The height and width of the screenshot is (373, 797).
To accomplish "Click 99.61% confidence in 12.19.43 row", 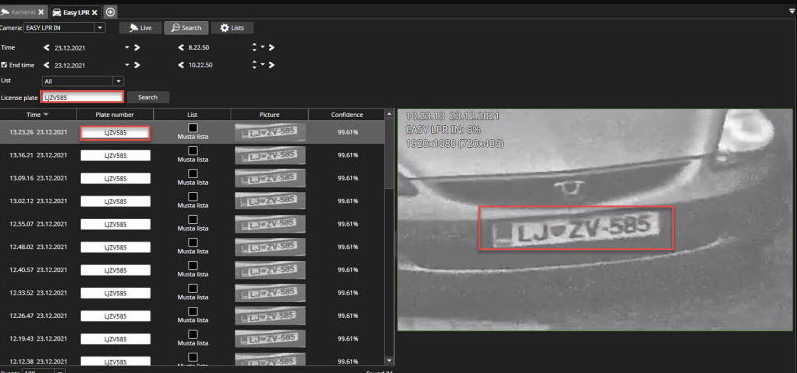I will (348, 338).
